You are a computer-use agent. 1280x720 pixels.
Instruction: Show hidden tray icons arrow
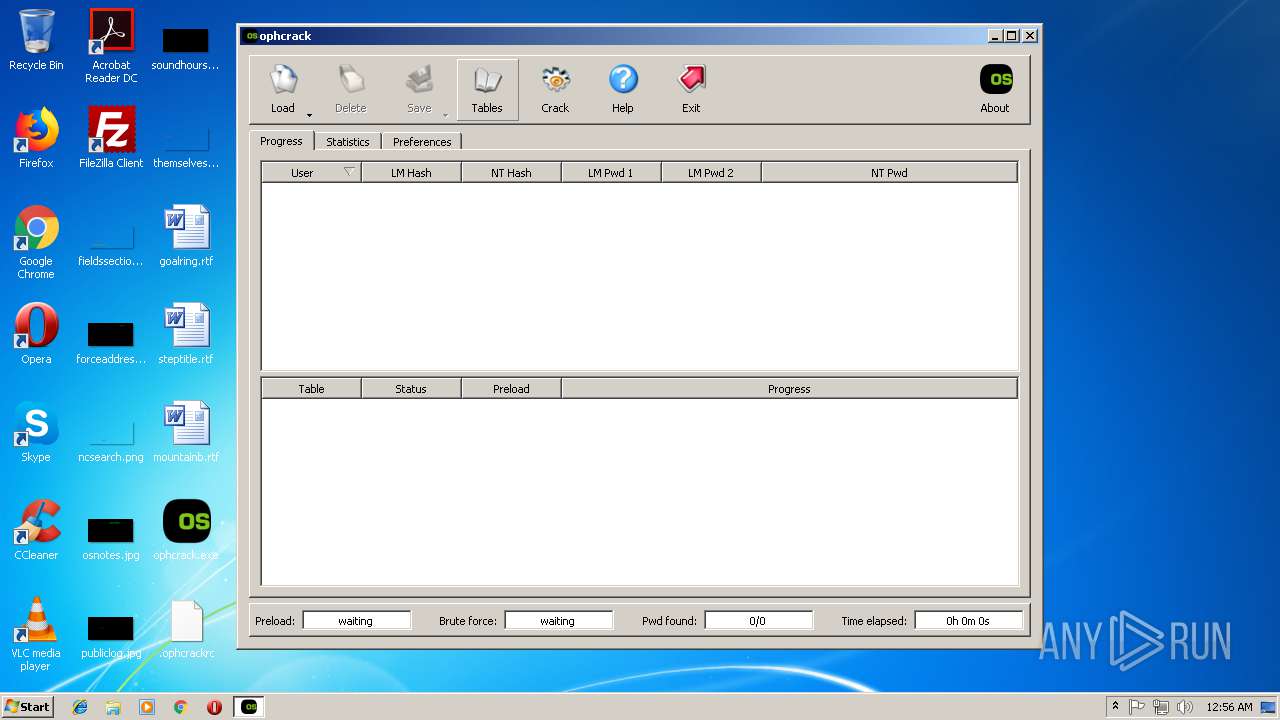click(1115, 707)
